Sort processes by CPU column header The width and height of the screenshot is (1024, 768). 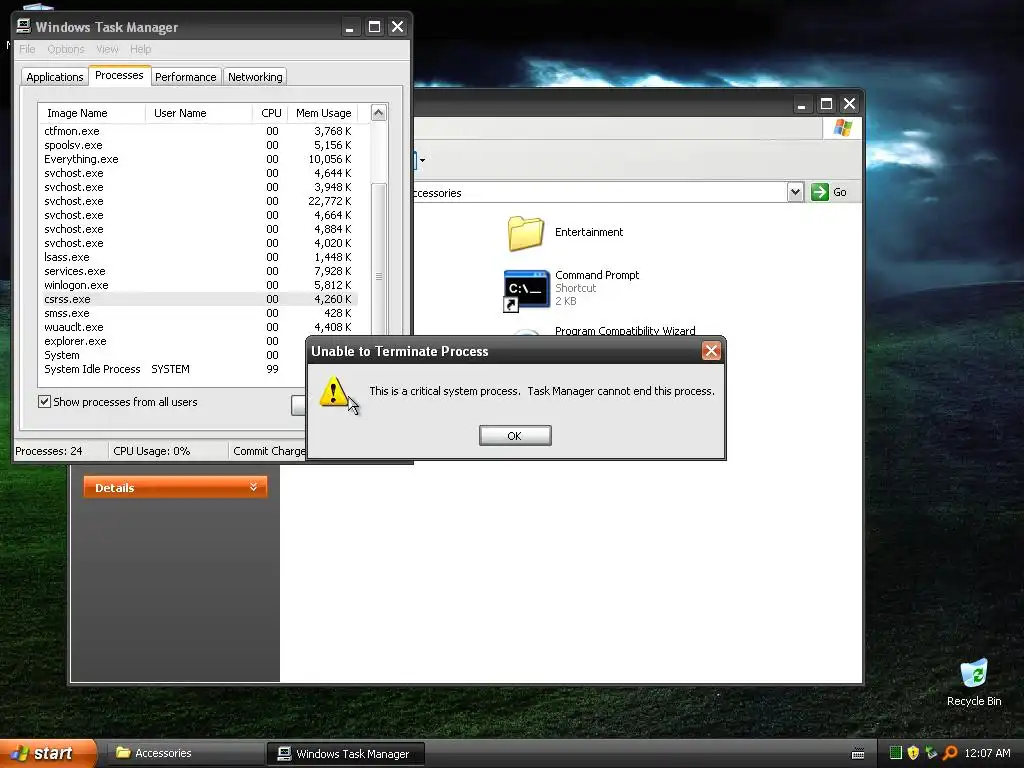pos(270,113)
